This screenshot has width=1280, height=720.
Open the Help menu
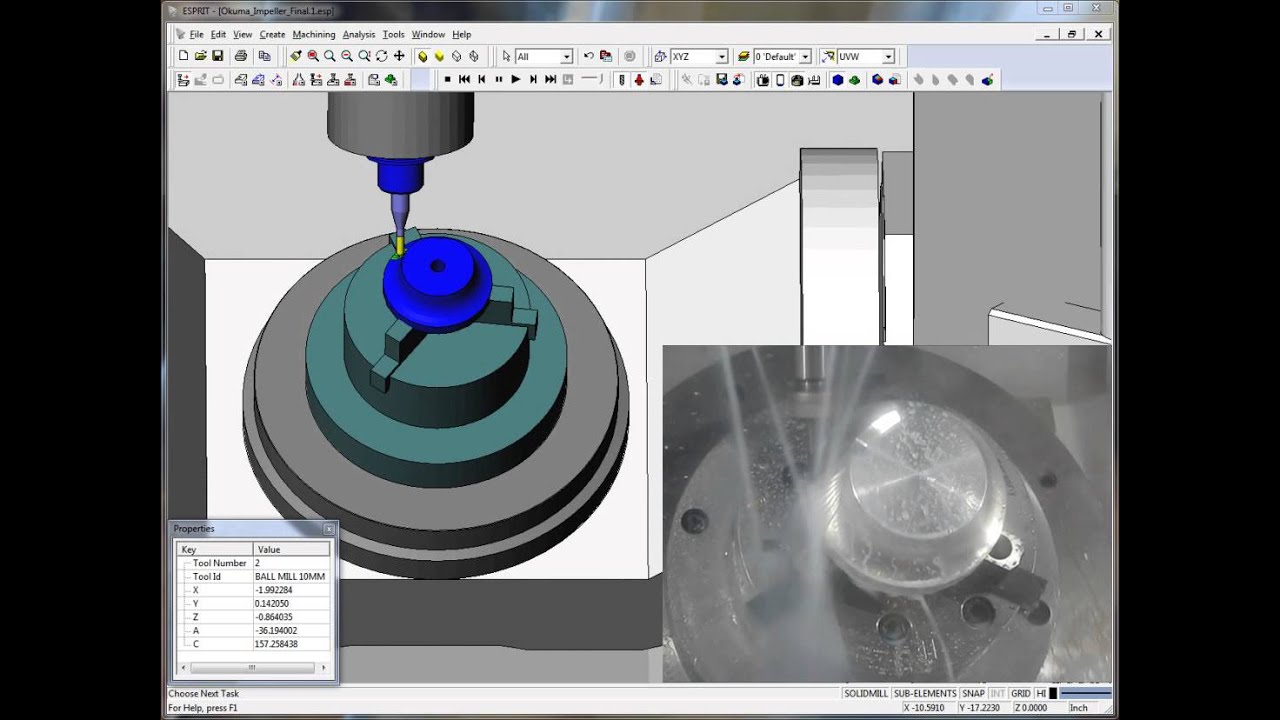pos(461,34)
